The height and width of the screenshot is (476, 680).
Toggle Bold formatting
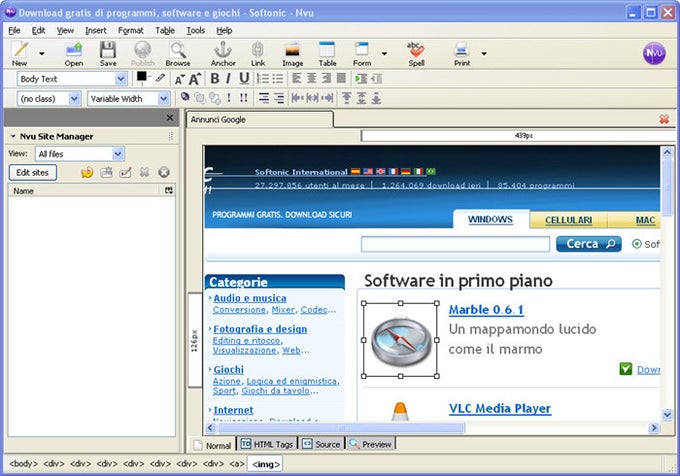[x=214, y=78]
